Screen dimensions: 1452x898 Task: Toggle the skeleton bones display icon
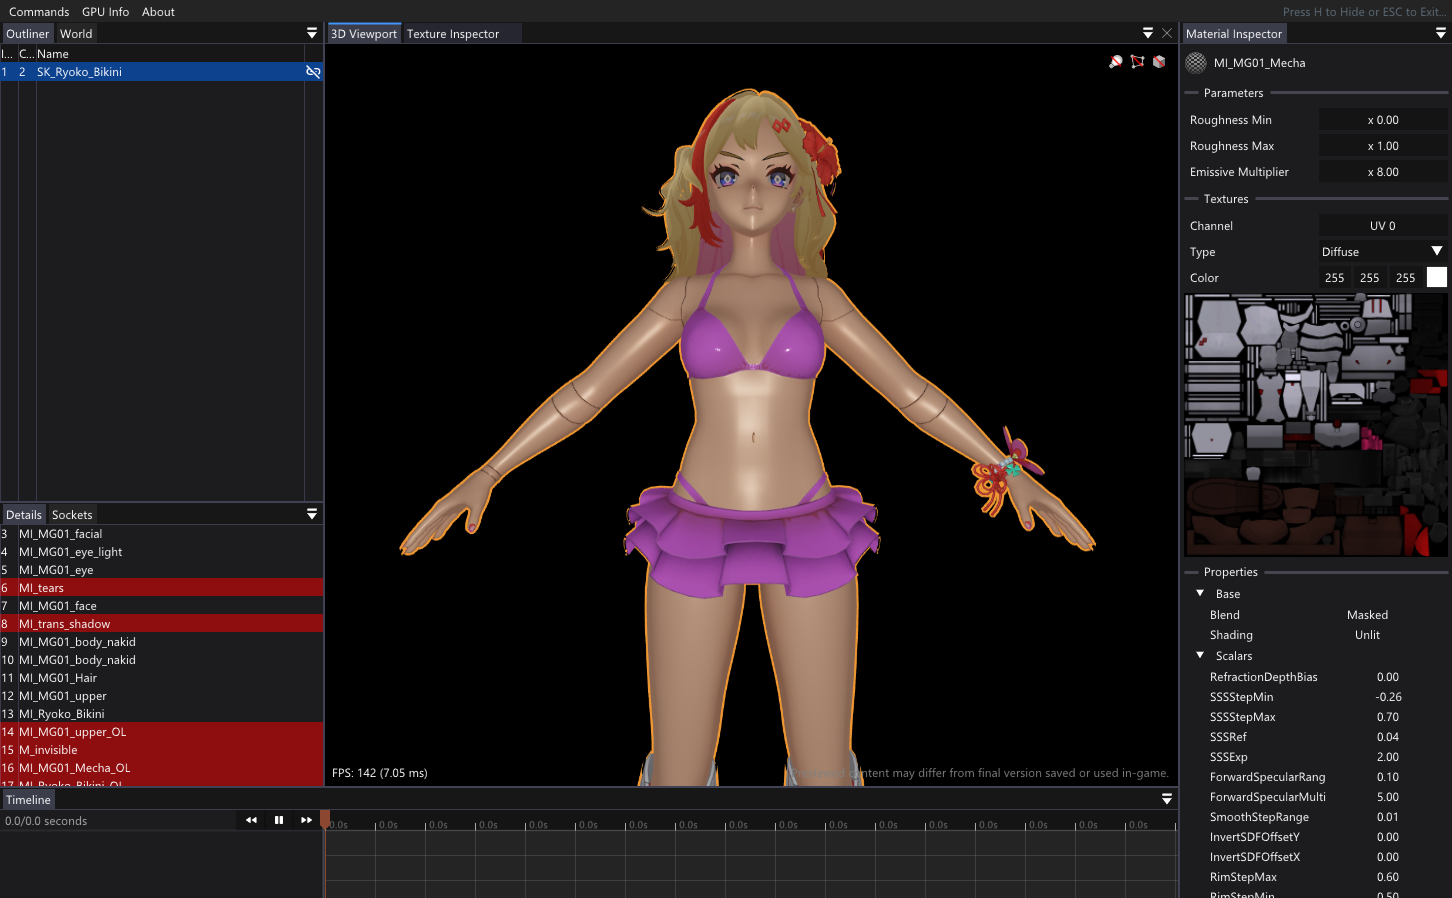pos(1137,62)
